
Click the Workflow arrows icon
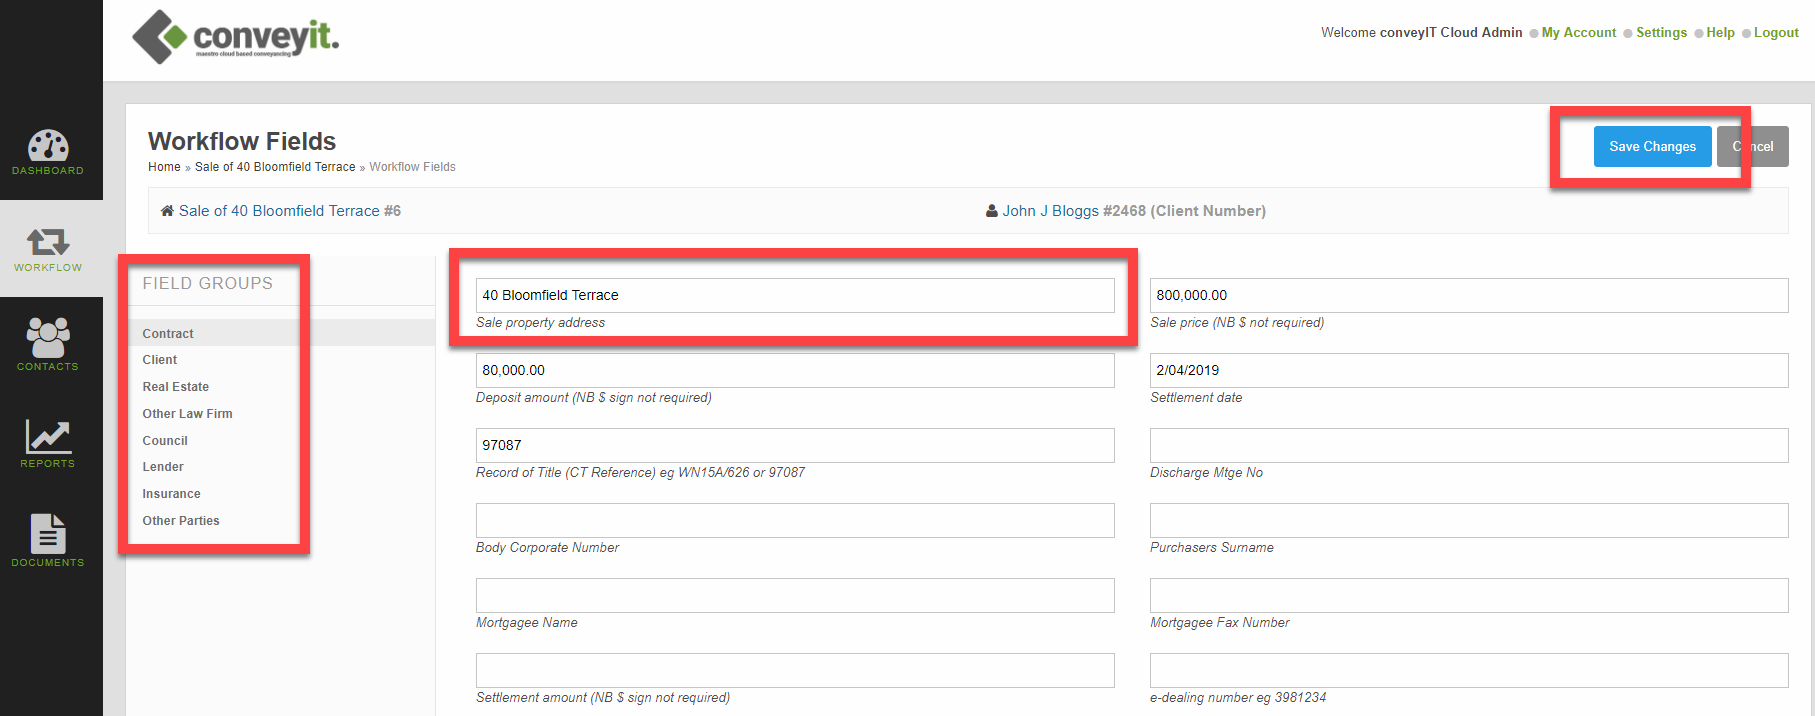[48, 242]
